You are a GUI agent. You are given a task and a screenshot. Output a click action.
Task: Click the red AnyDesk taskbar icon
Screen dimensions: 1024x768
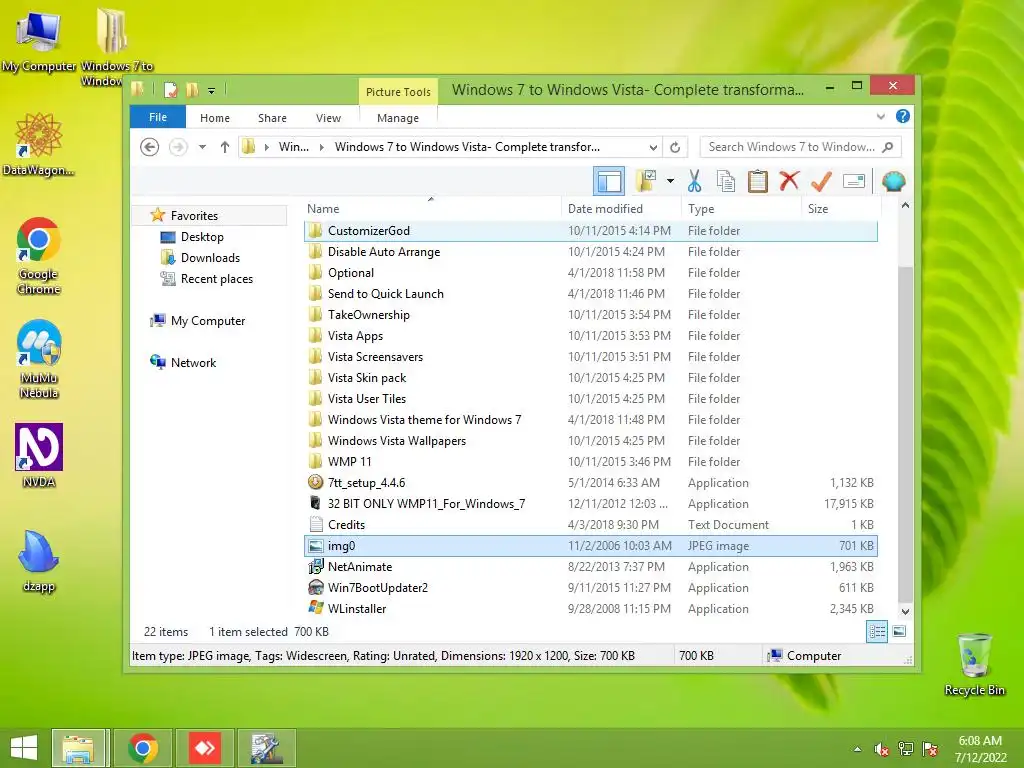tap(205, 748)
